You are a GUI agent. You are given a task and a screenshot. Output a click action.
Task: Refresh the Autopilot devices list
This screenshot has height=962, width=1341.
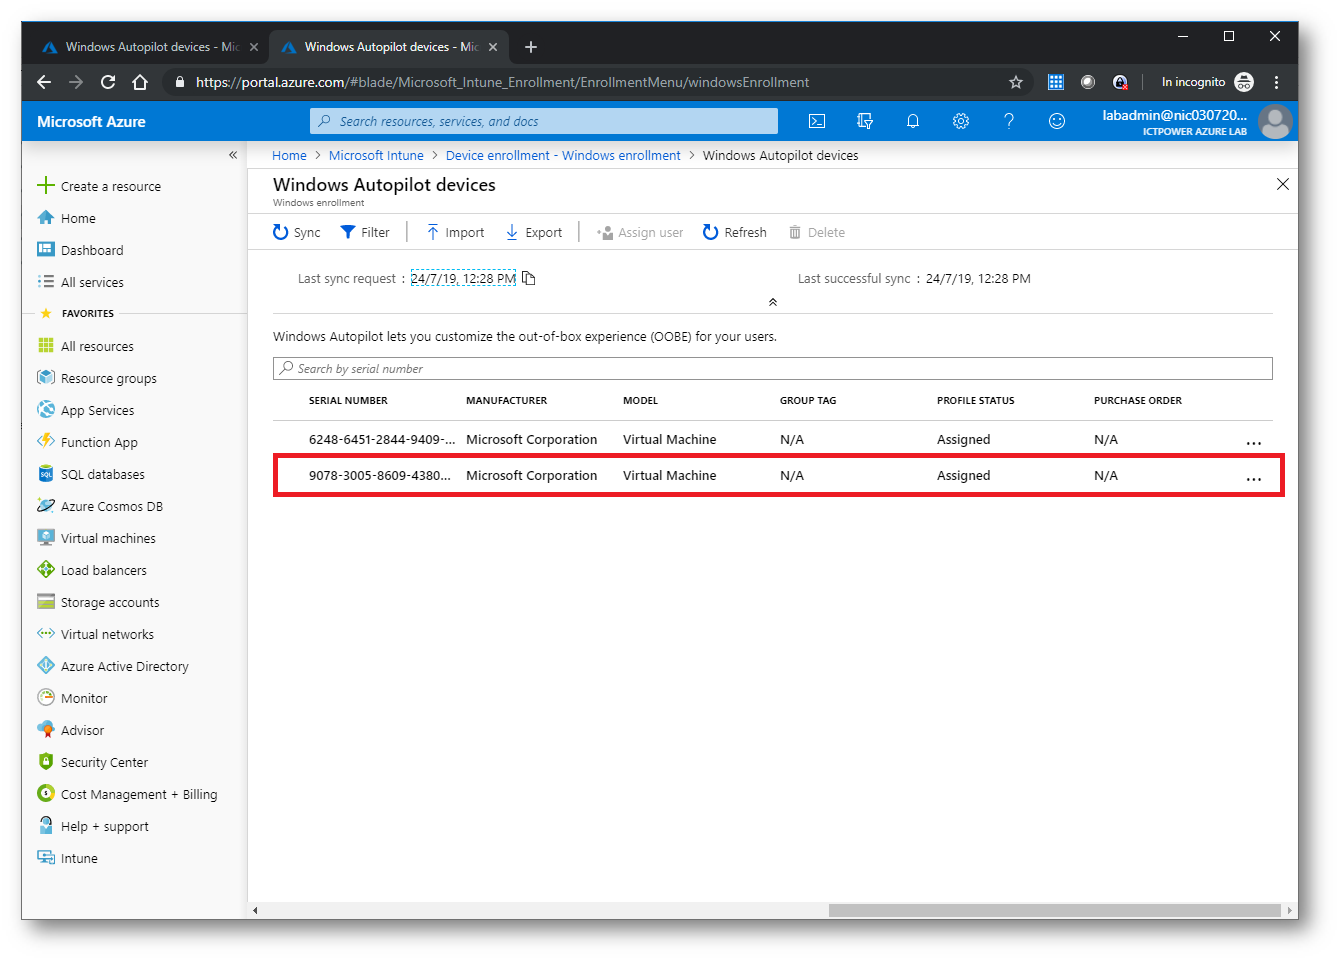[735, 232]
